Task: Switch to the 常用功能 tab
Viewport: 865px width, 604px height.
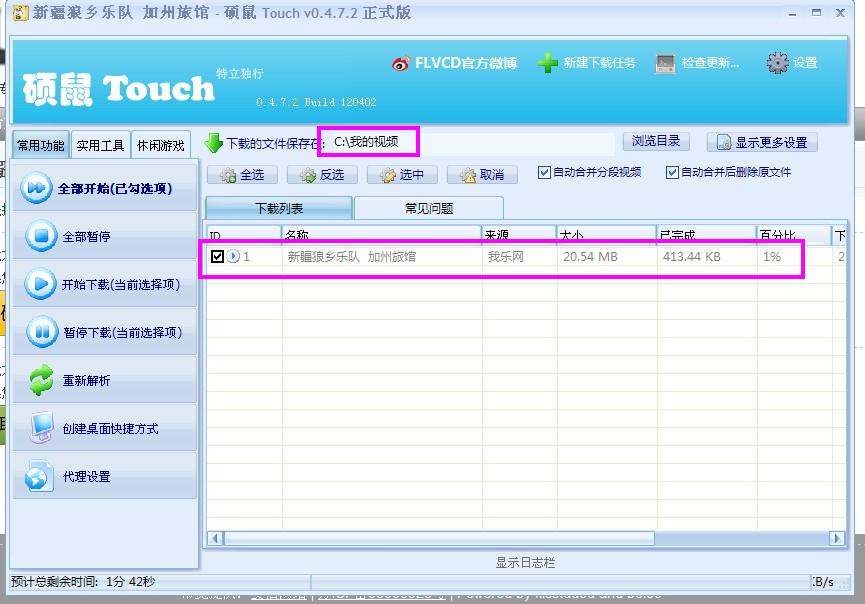Action: click(x=41, y=145)
